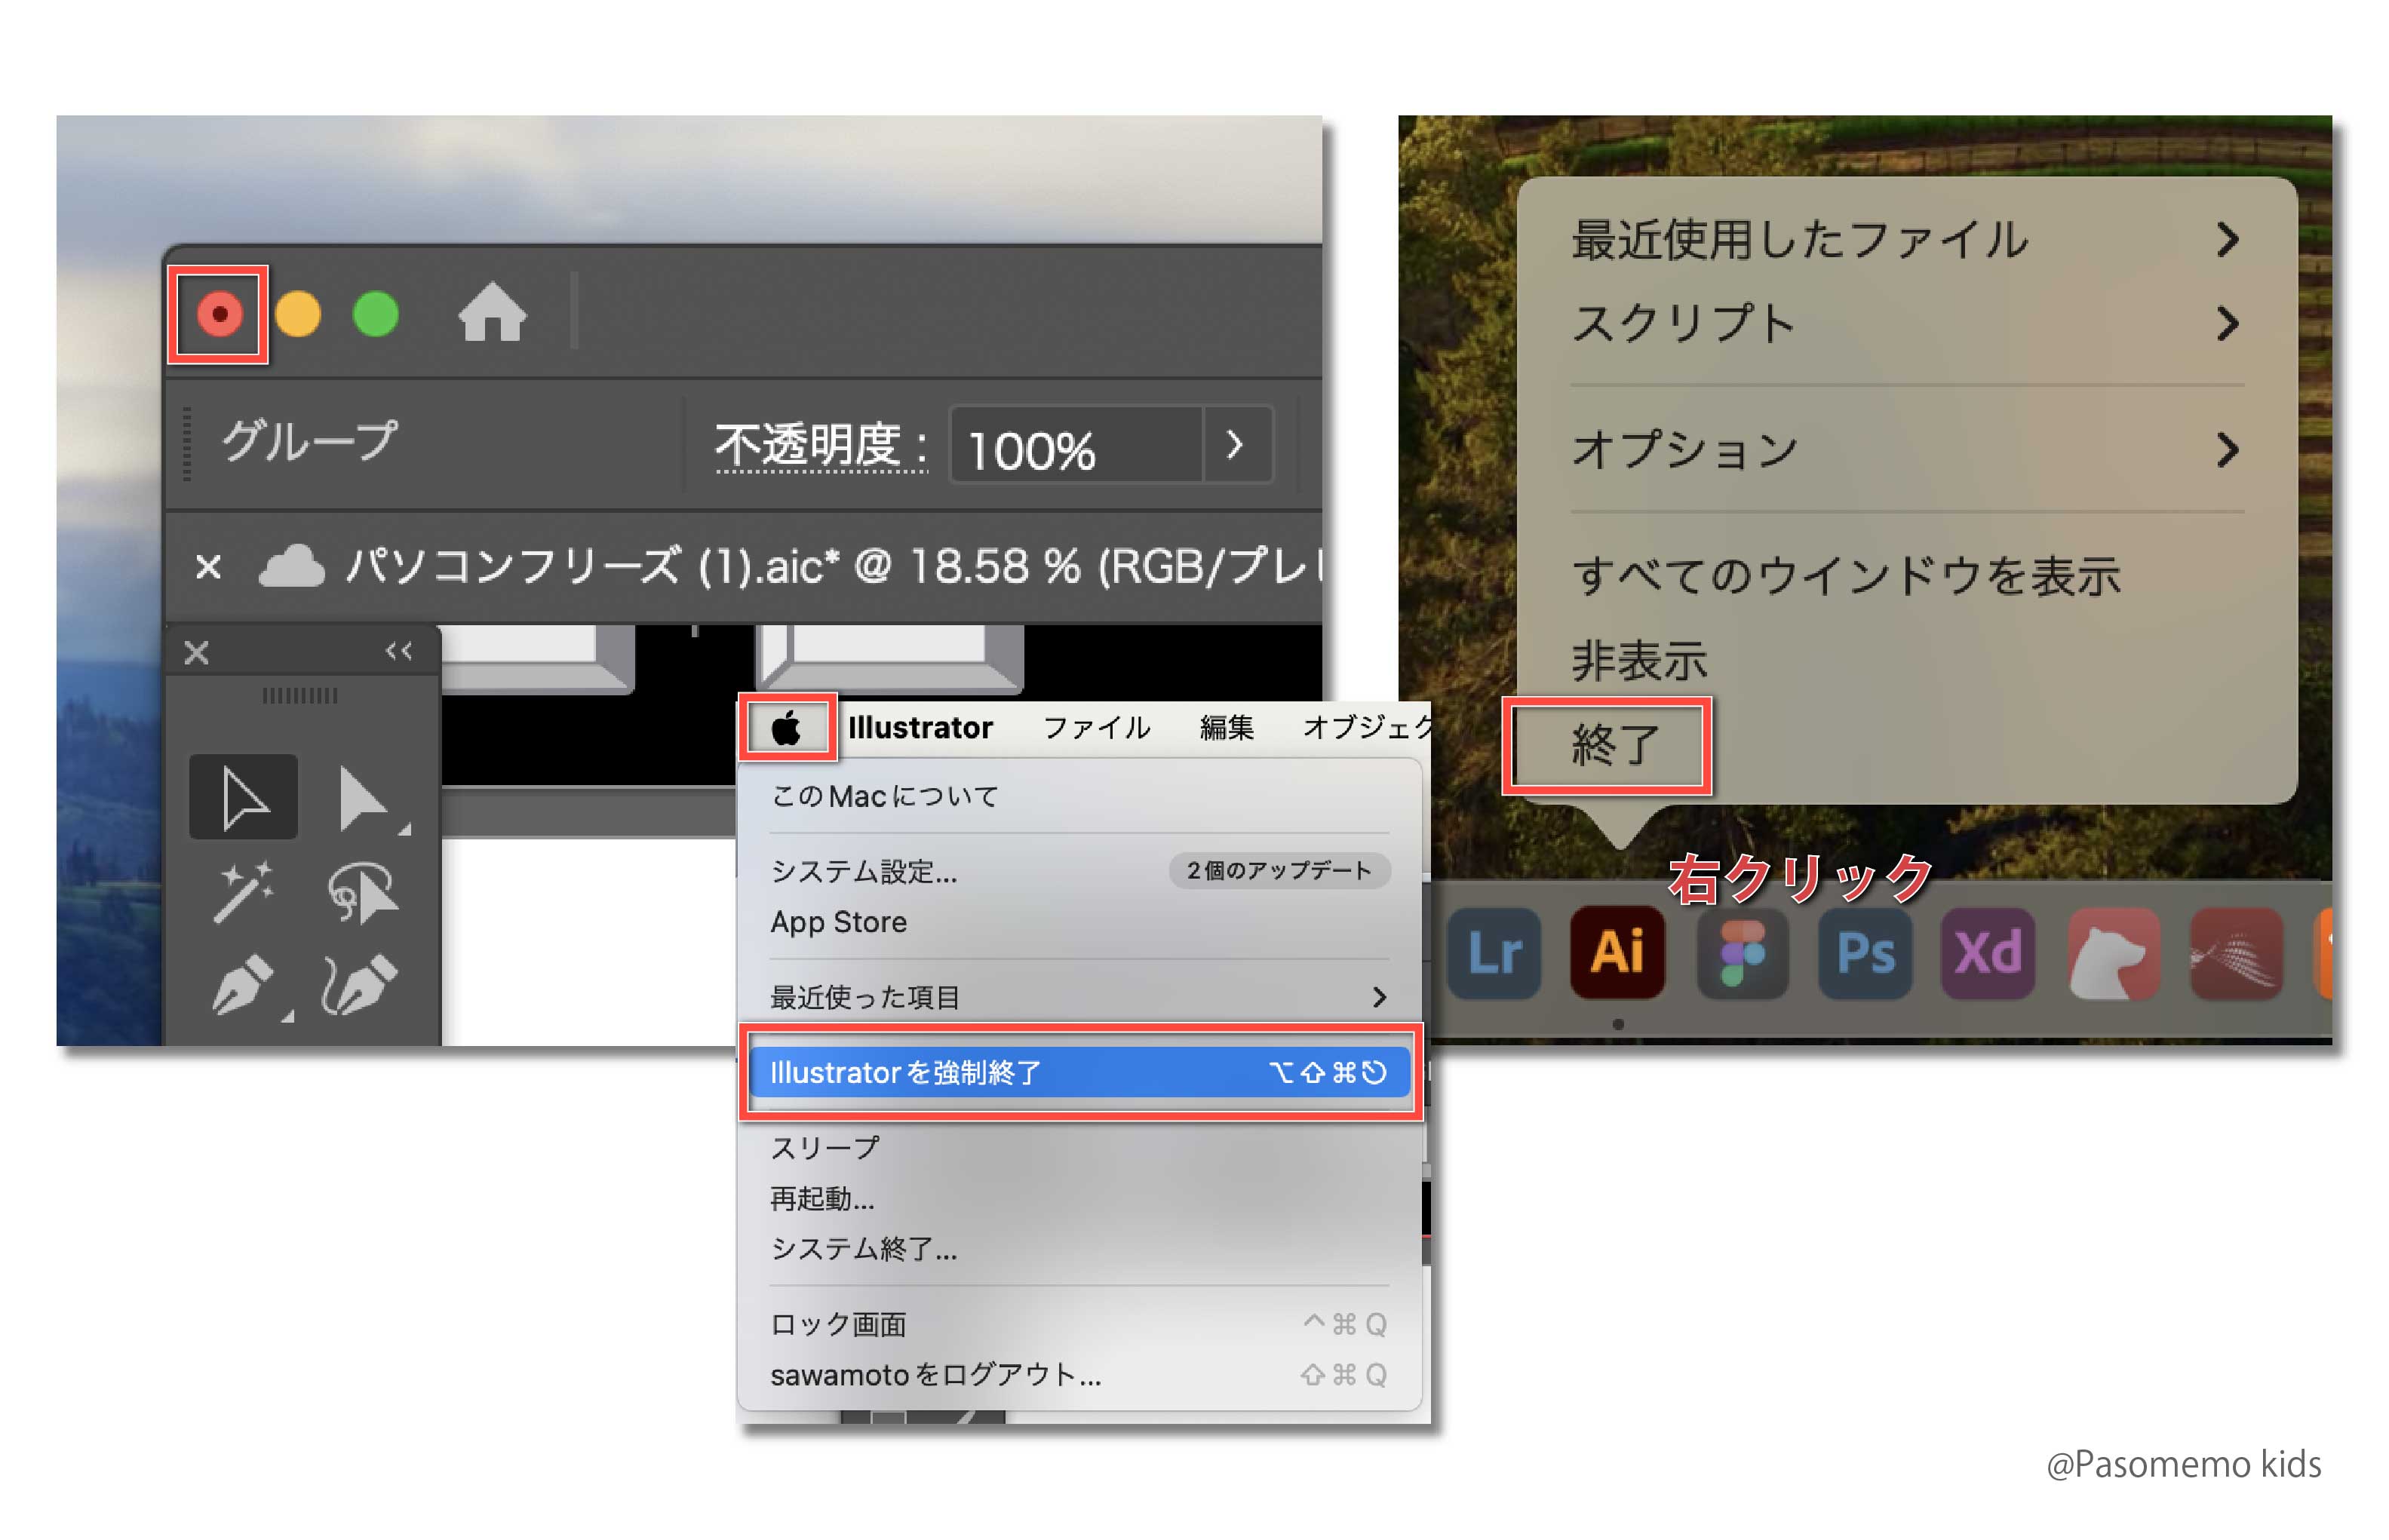This screenshot has height=1540, width=2389.
Task: Open the オブジェクト menu
Action: tap(1366, 727)
